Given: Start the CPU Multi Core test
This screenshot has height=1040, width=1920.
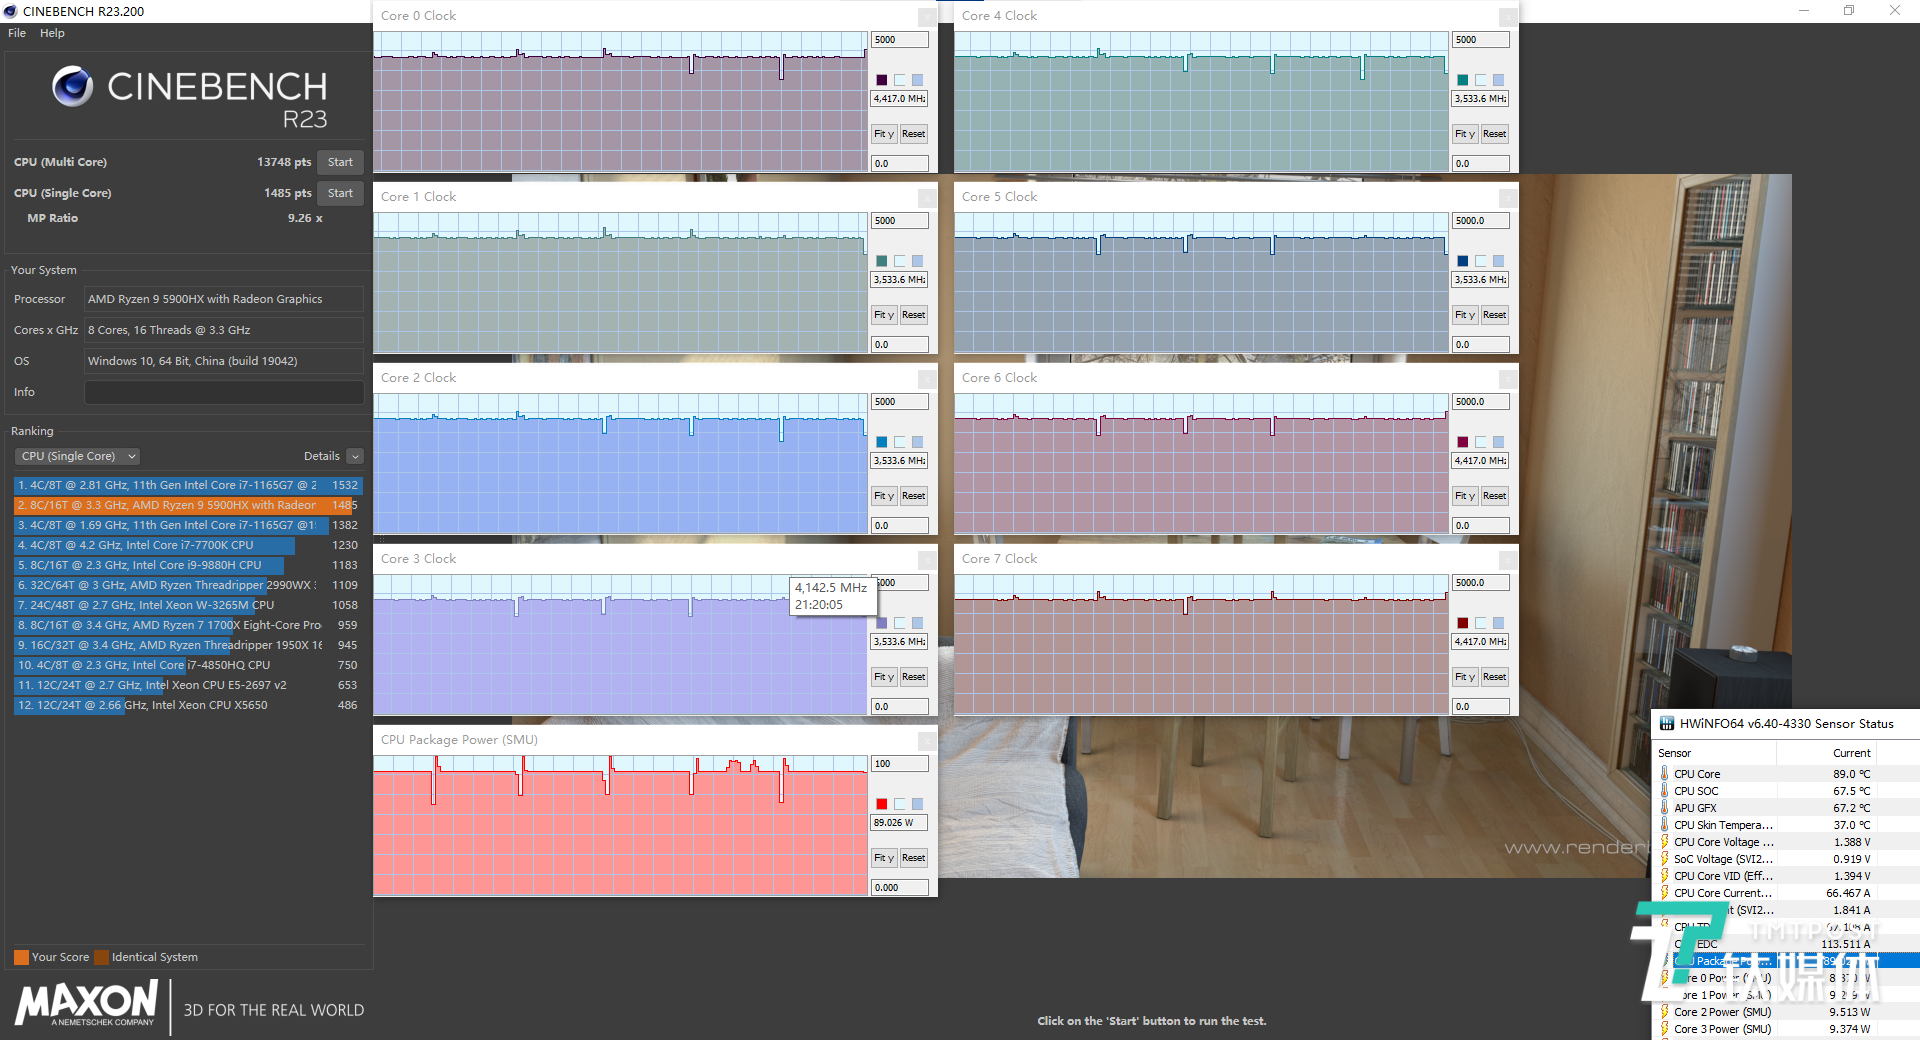Looking at the screenshot, I should point(340,162).
